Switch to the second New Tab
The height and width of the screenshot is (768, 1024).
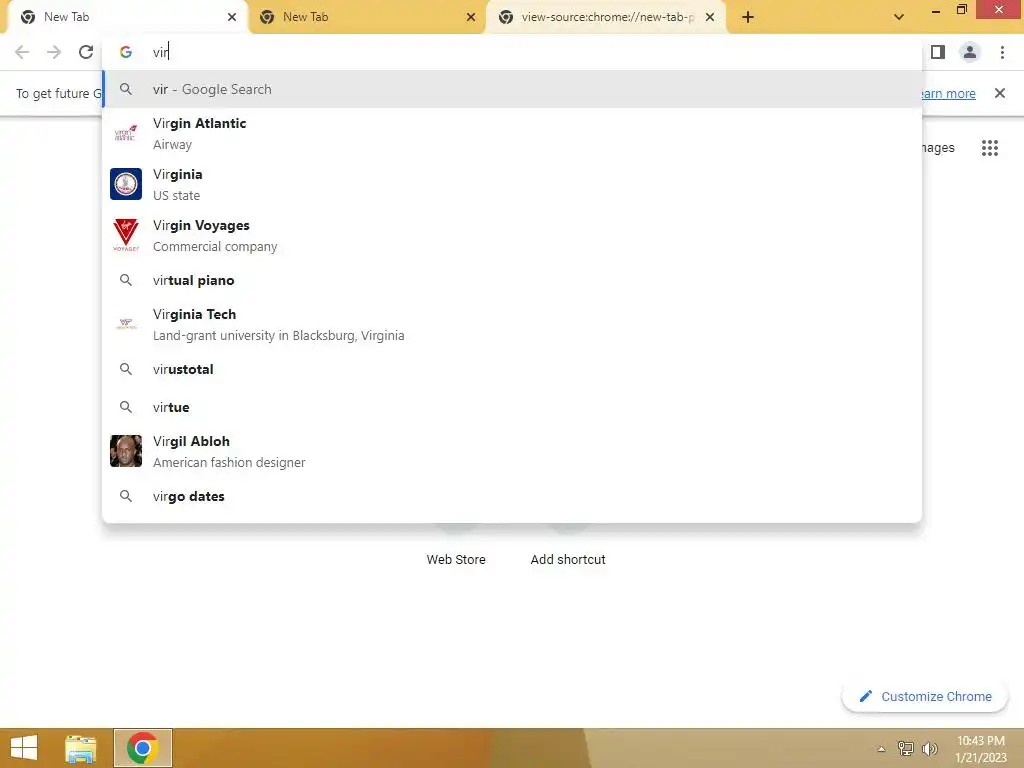click(366, 17)
